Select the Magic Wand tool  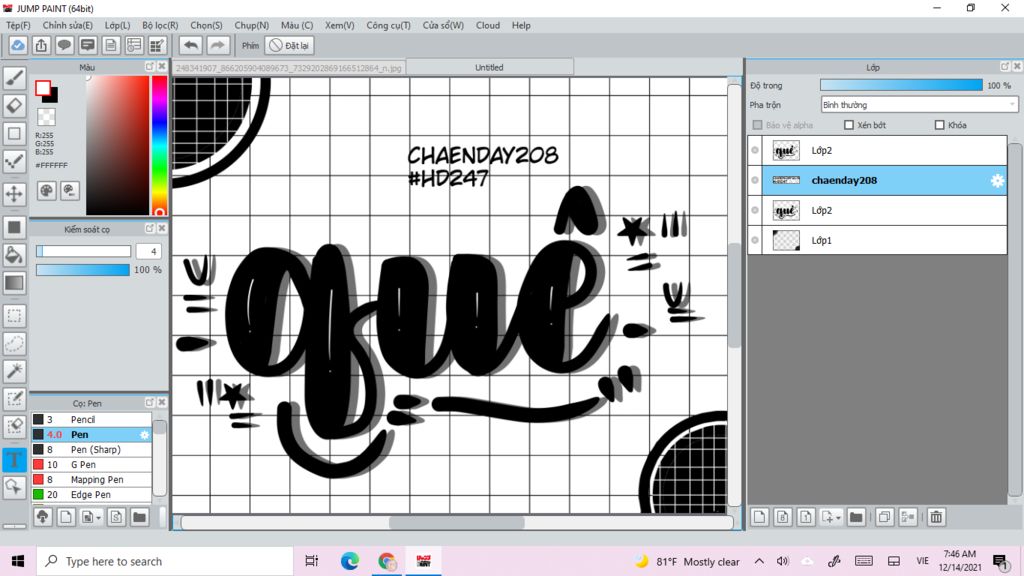pyautogui.click(x=14, y=371)
